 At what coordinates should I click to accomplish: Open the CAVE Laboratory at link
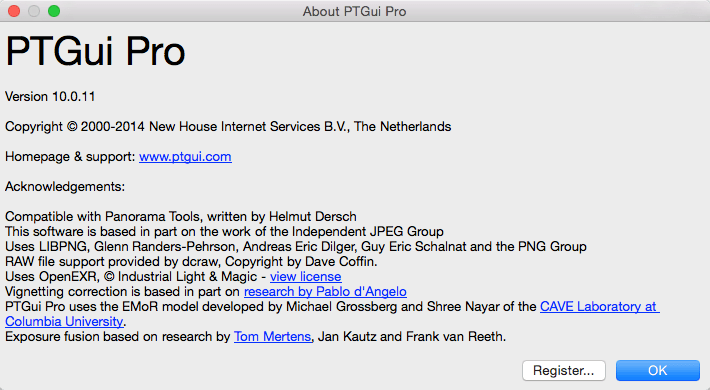click(600, 307)
